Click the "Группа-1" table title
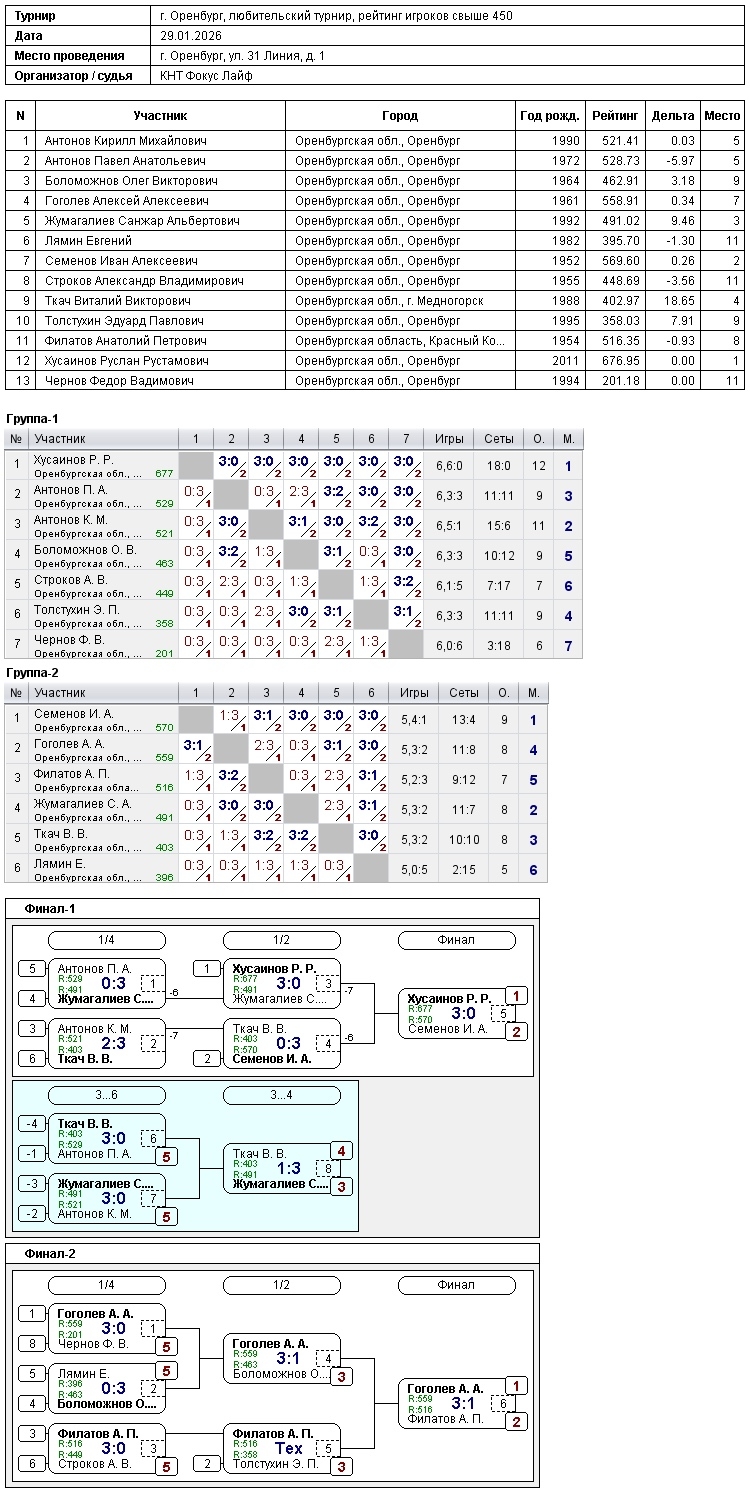 [x=31, y=418]
